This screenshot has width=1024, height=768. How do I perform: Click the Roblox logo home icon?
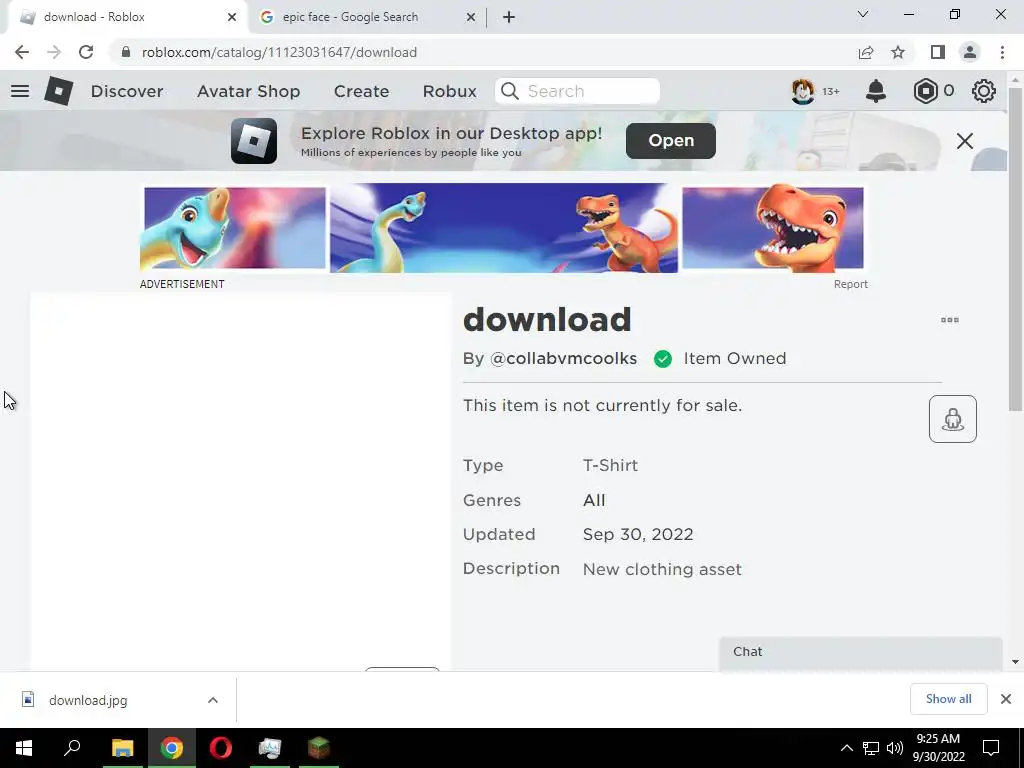(59, 91)
